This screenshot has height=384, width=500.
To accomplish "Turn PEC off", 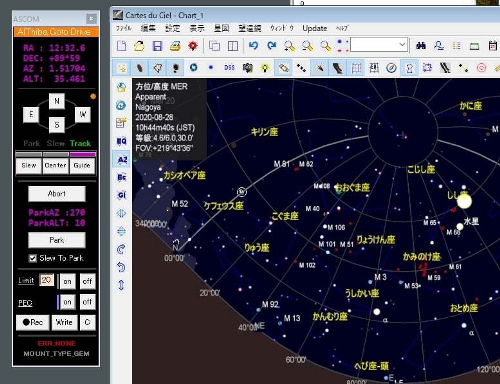I will [x=87, y=302].
